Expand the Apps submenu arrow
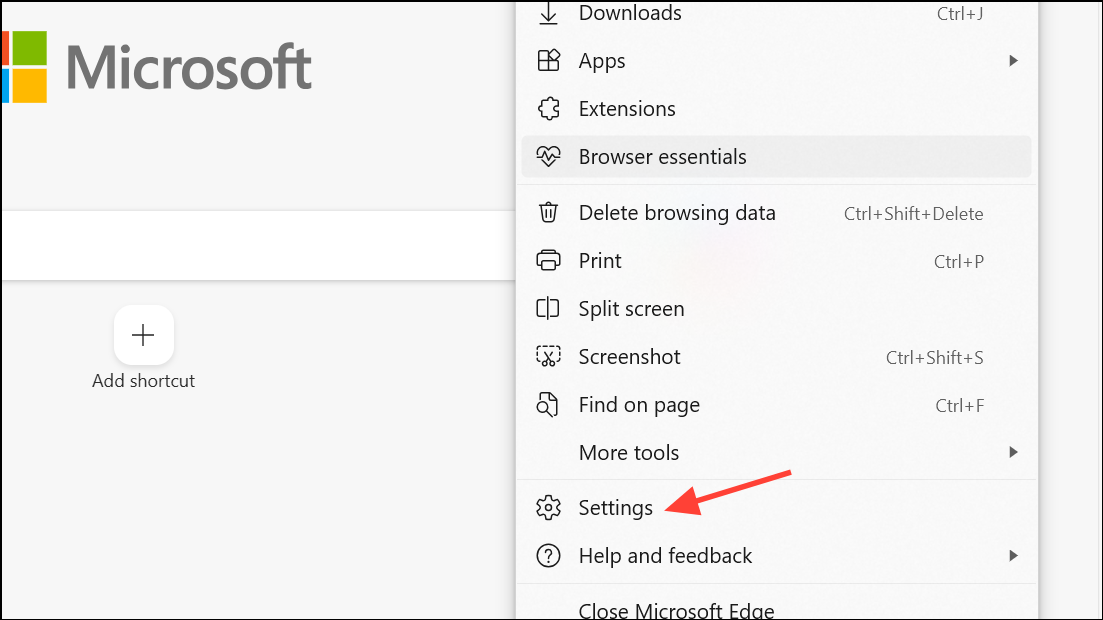Image resolution: width=1103 pixels, height=620 pixels. pos(1013,61)
